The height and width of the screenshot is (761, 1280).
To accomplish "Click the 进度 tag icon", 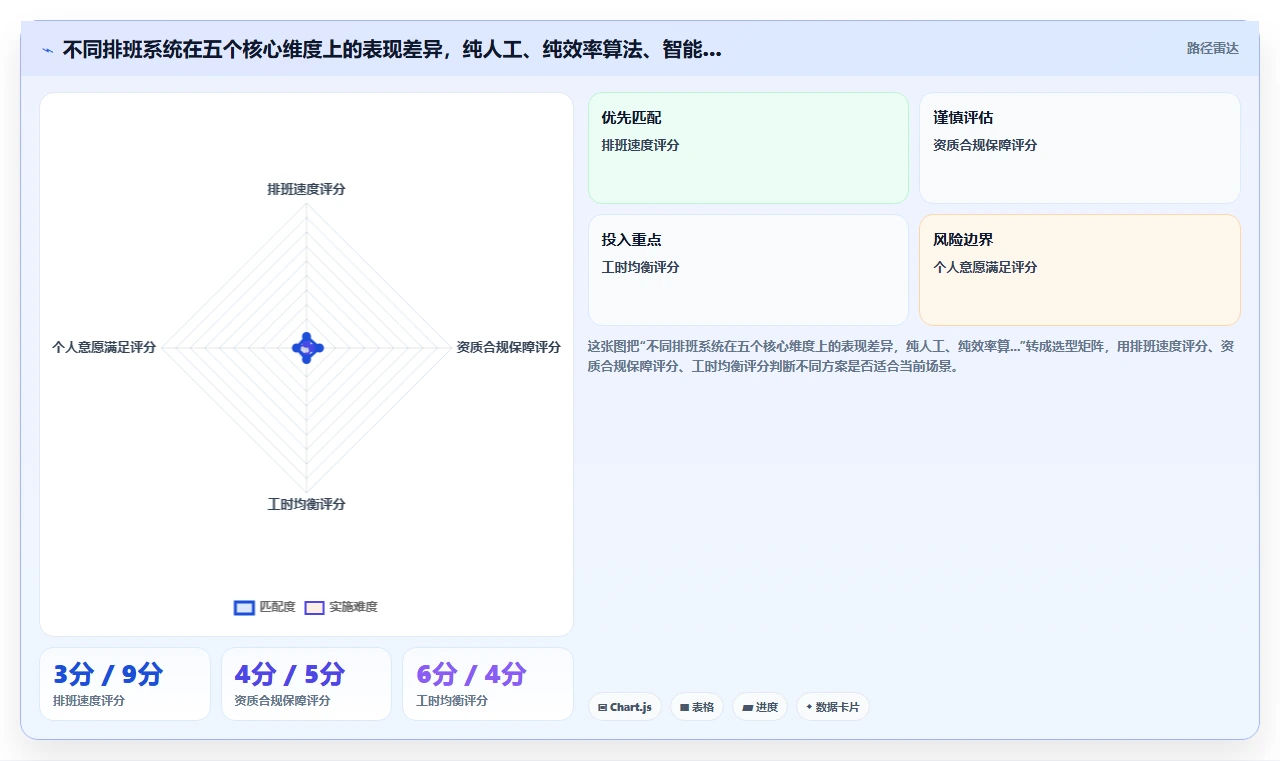I will coord(747,707).
